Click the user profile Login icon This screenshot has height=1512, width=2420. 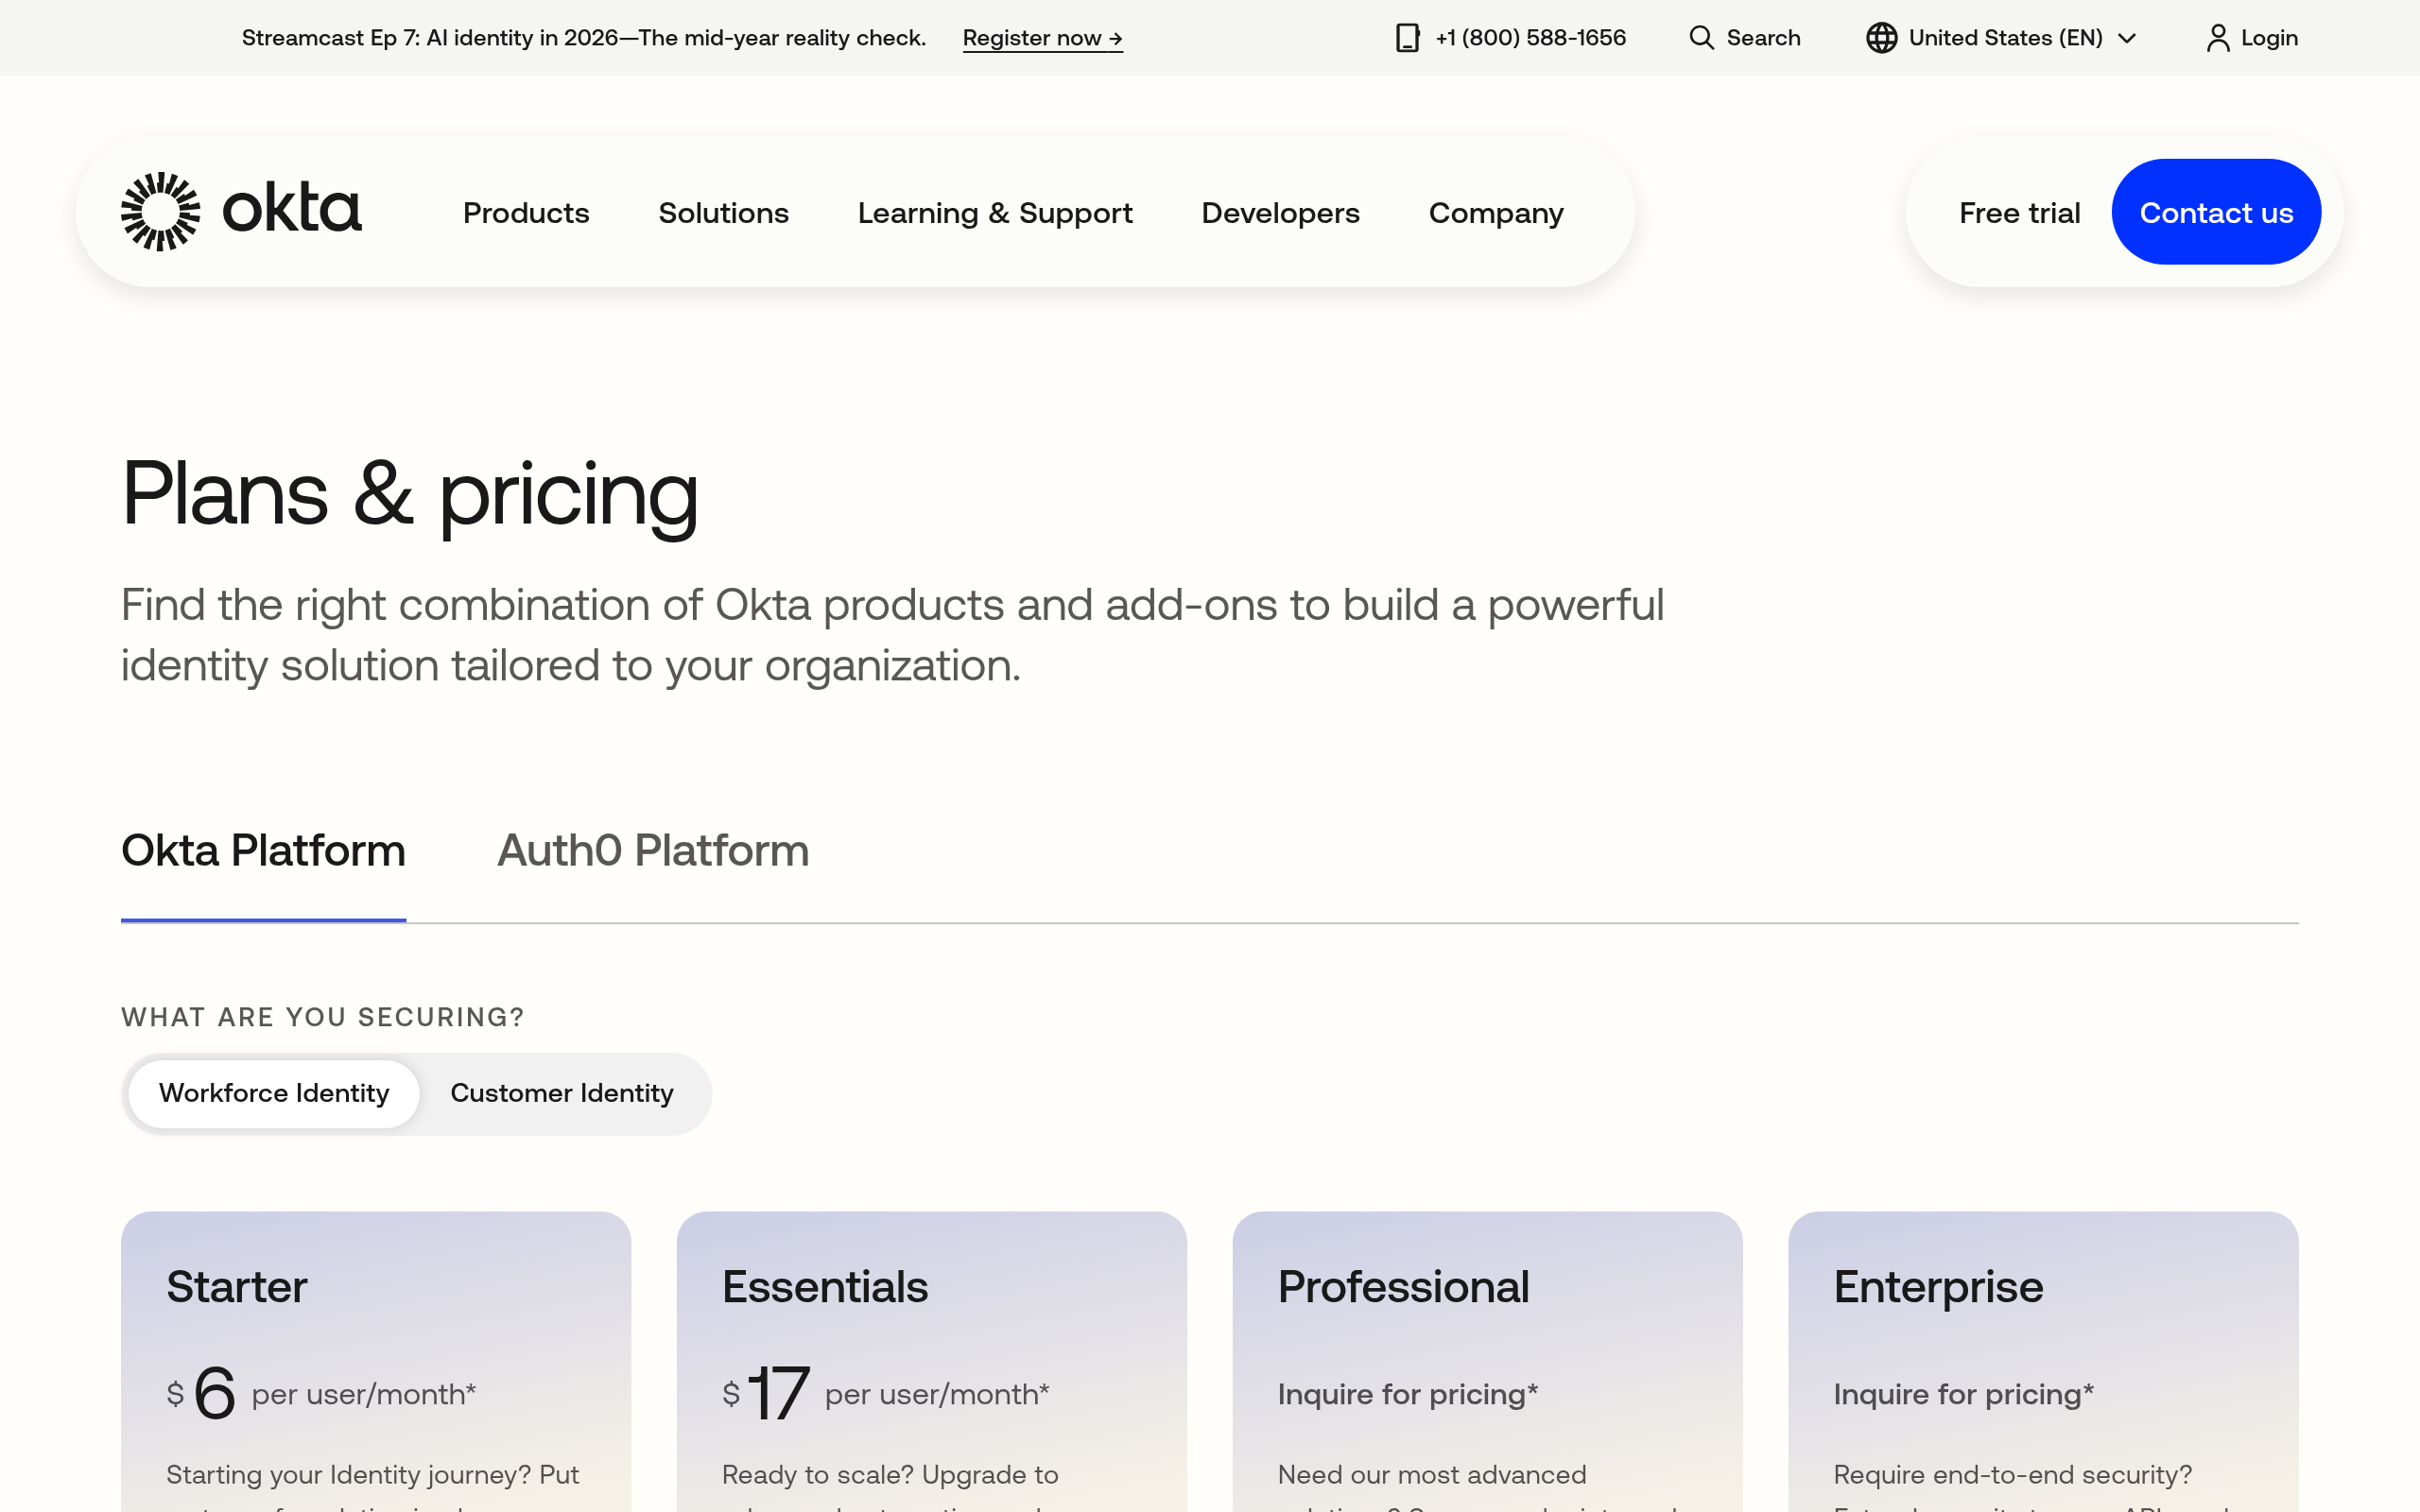[2217, 38]
